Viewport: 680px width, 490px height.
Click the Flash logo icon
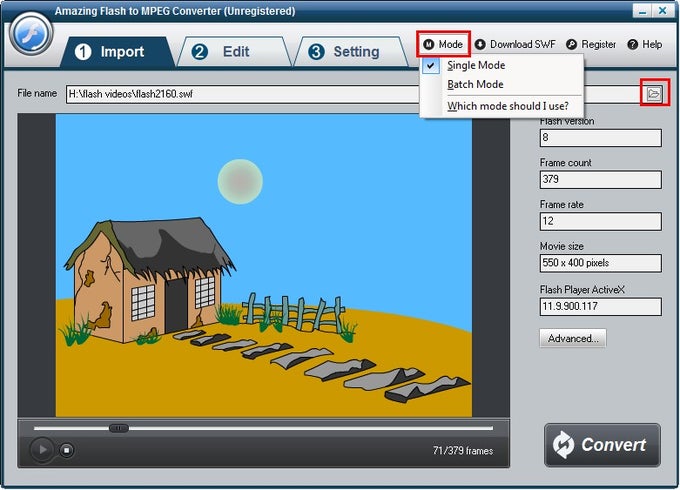31,34
